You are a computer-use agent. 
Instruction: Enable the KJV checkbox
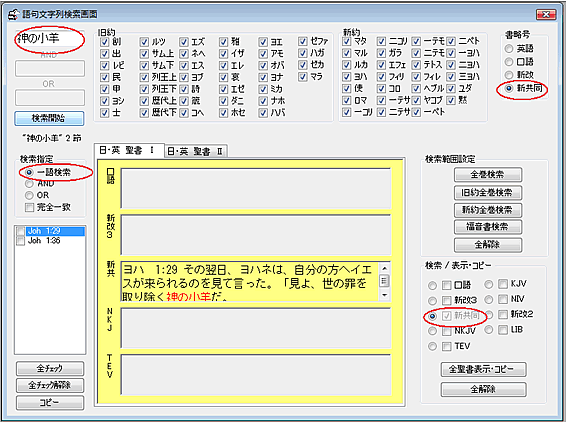point(503,284)
